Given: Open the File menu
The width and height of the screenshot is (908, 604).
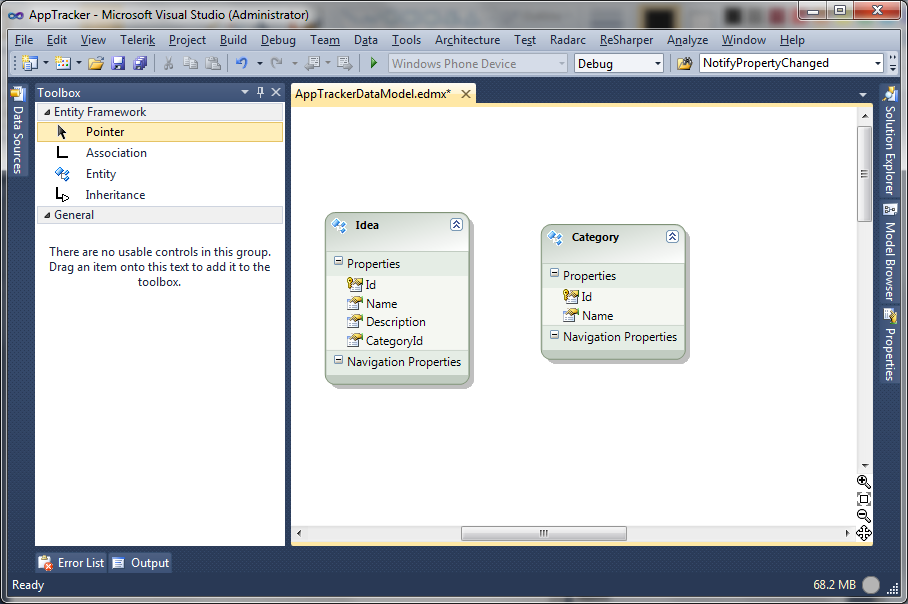Looking at the screenshot, I should 24,40.
